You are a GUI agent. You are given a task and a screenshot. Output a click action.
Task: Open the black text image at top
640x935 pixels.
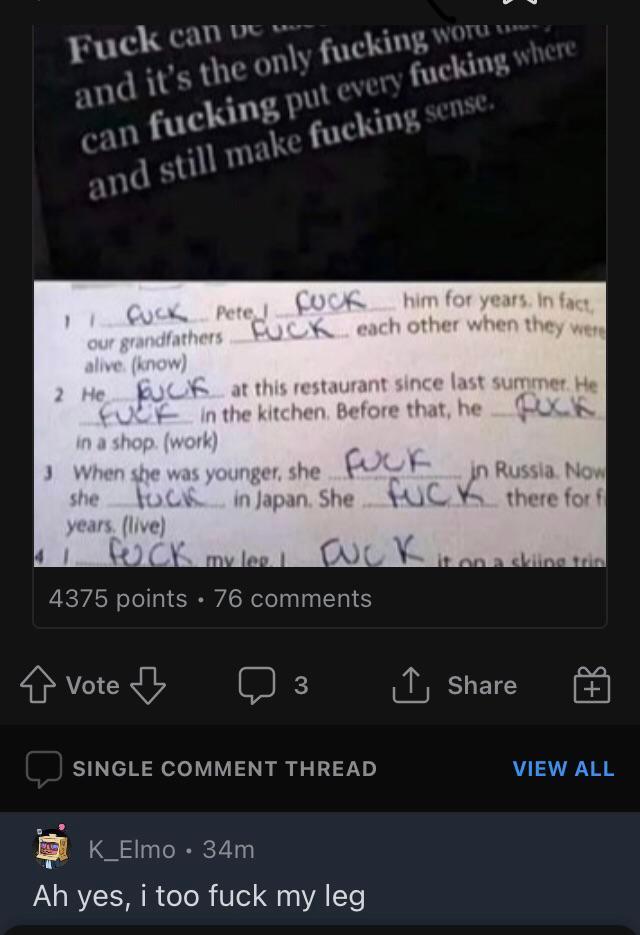320,151
